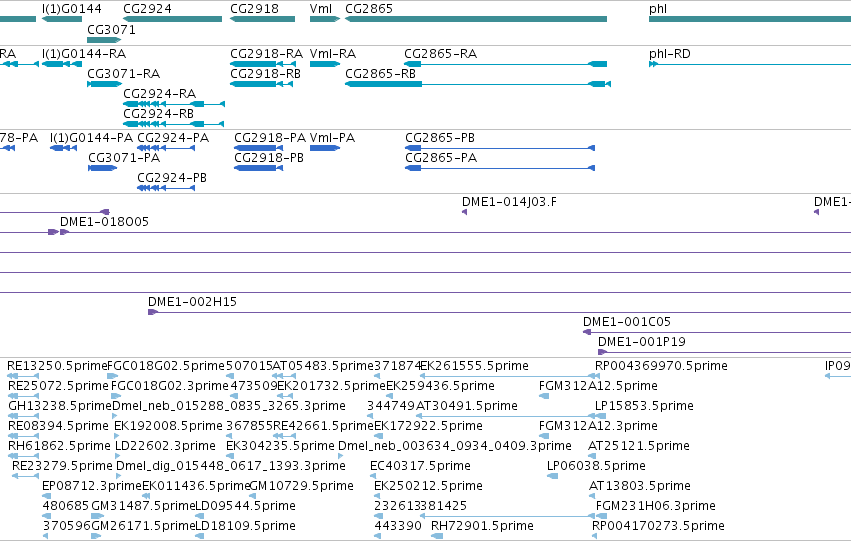This screenshot has height=541, width=851.
Task: Click protein l(1)G0144-PA label
Action: click(91, 138)
